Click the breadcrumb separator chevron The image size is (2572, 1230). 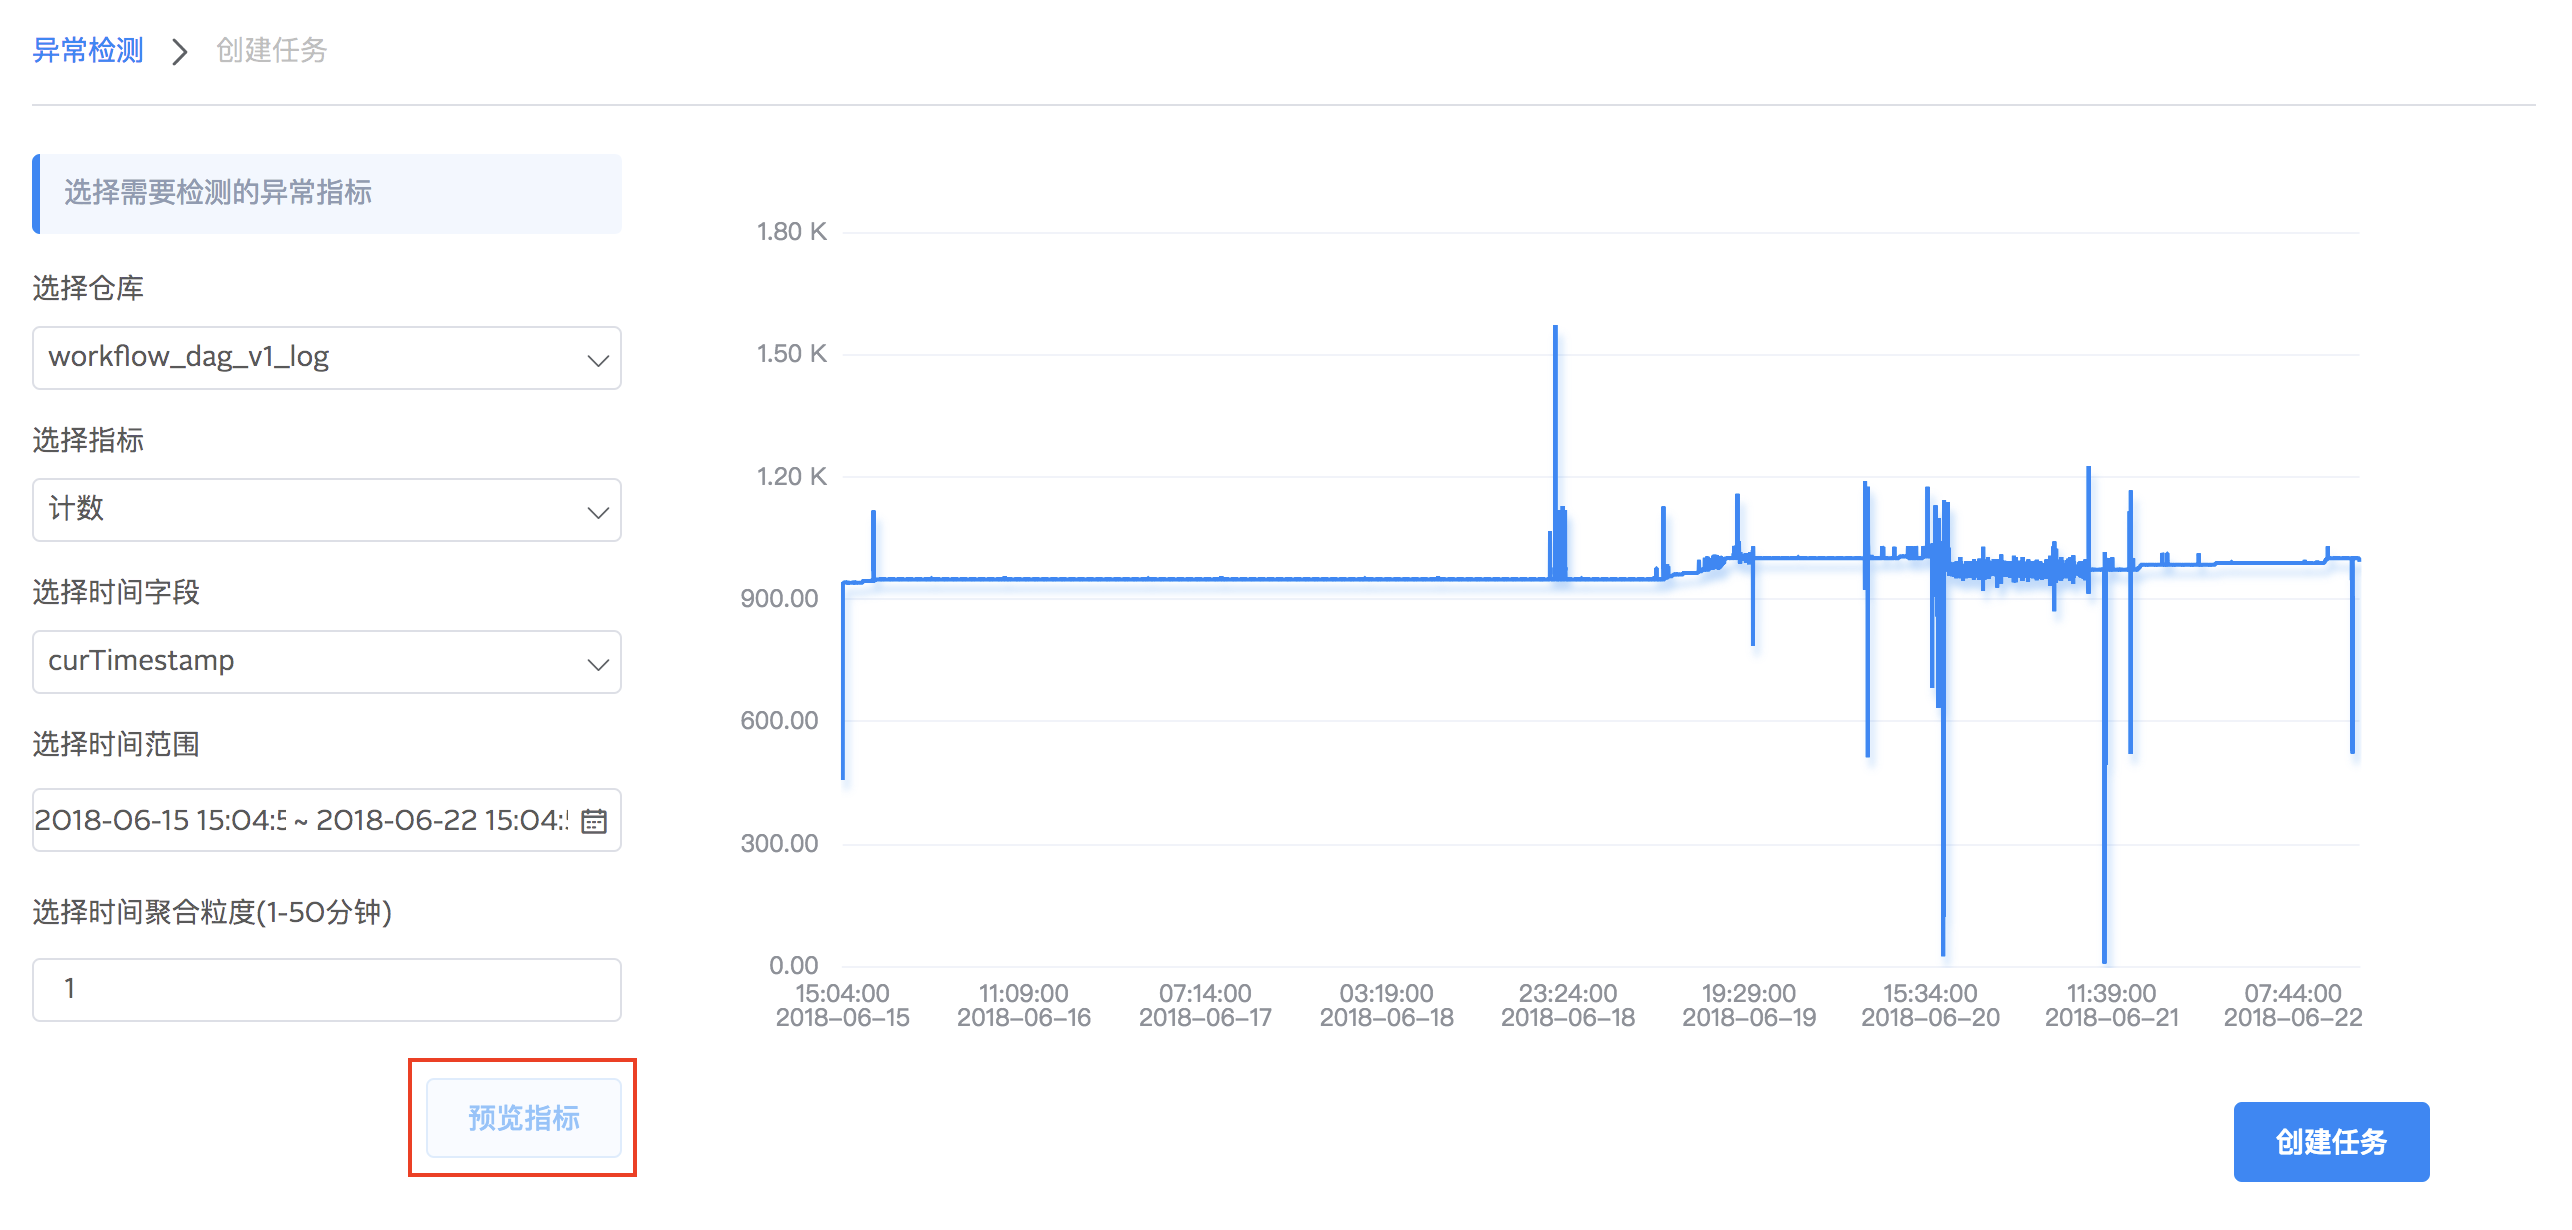click(x=180, y=51)
